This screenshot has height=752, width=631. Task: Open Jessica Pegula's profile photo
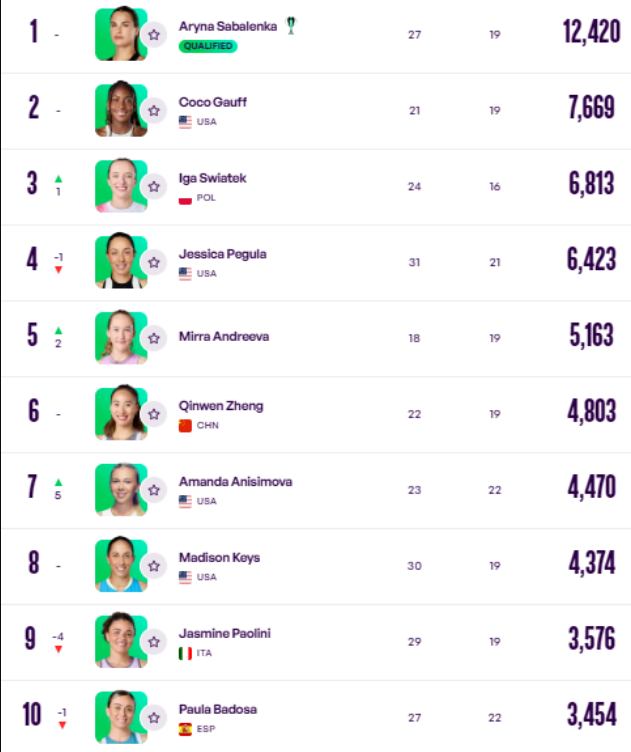121,260
